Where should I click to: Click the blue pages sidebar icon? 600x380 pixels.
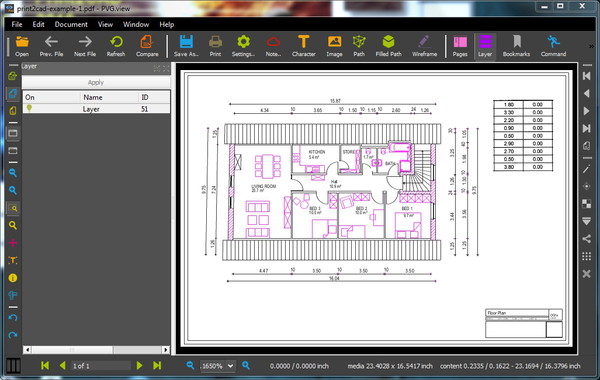(13, 93)
